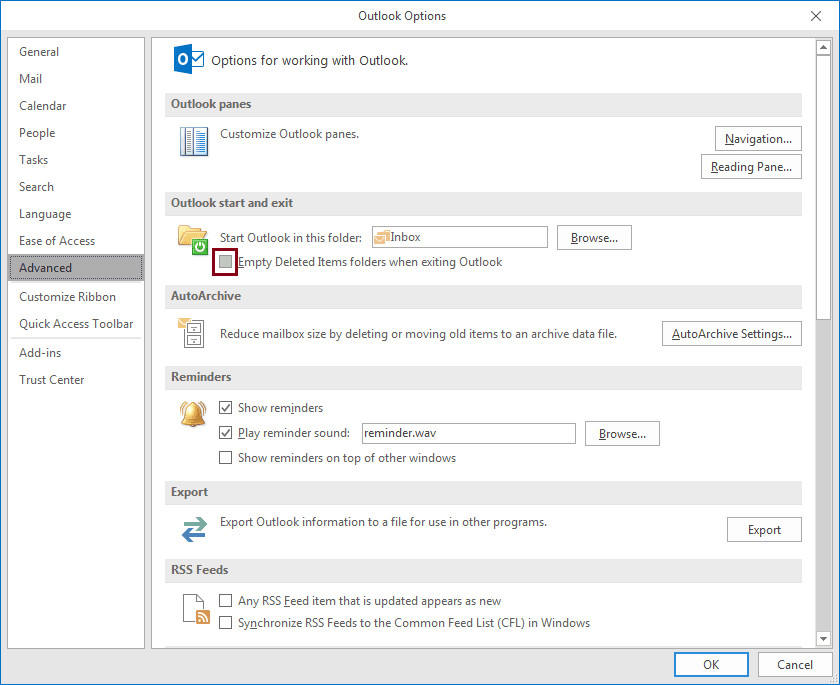Open the People options category
Image resolution: width=840 pixels, height=685 pixels.
[76, 133]
